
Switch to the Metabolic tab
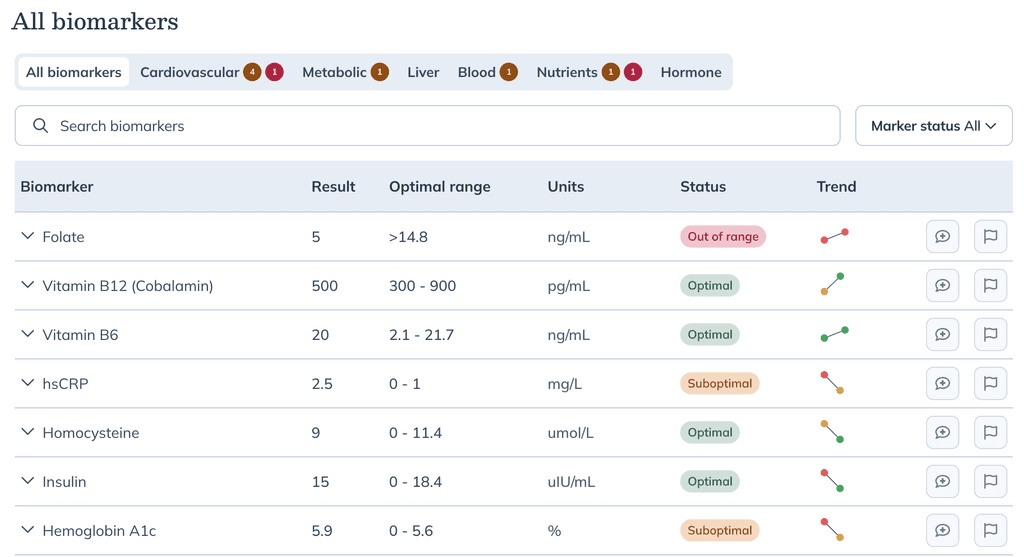pos(345,72)
